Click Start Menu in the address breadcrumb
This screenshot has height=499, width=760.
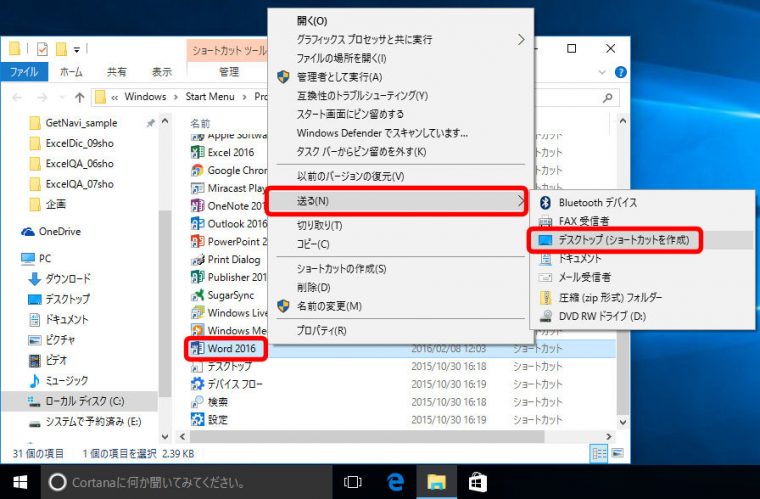209,97
